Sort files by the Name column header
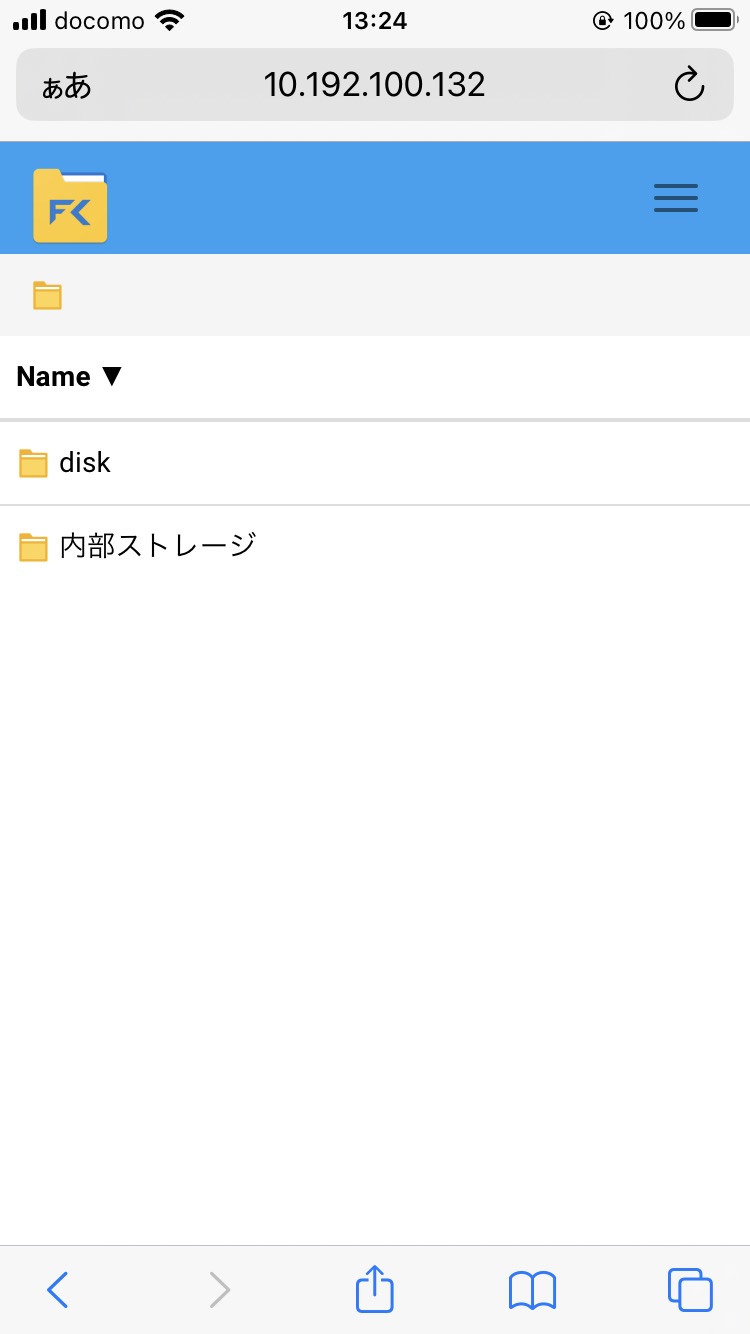Viewport: 750px width, 1334px height. (54, 377)
